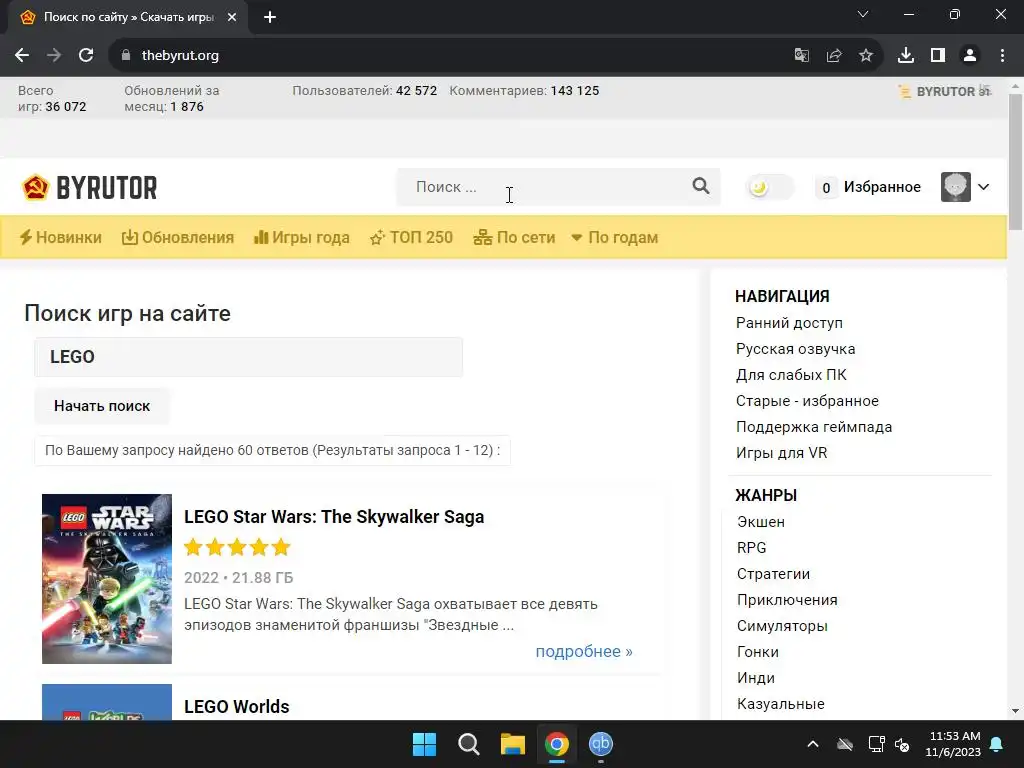The height and width of the screenshot is (768, 1024).
Task: Open Для слабых ПК navigation link
Action: [x=791, y=375]
